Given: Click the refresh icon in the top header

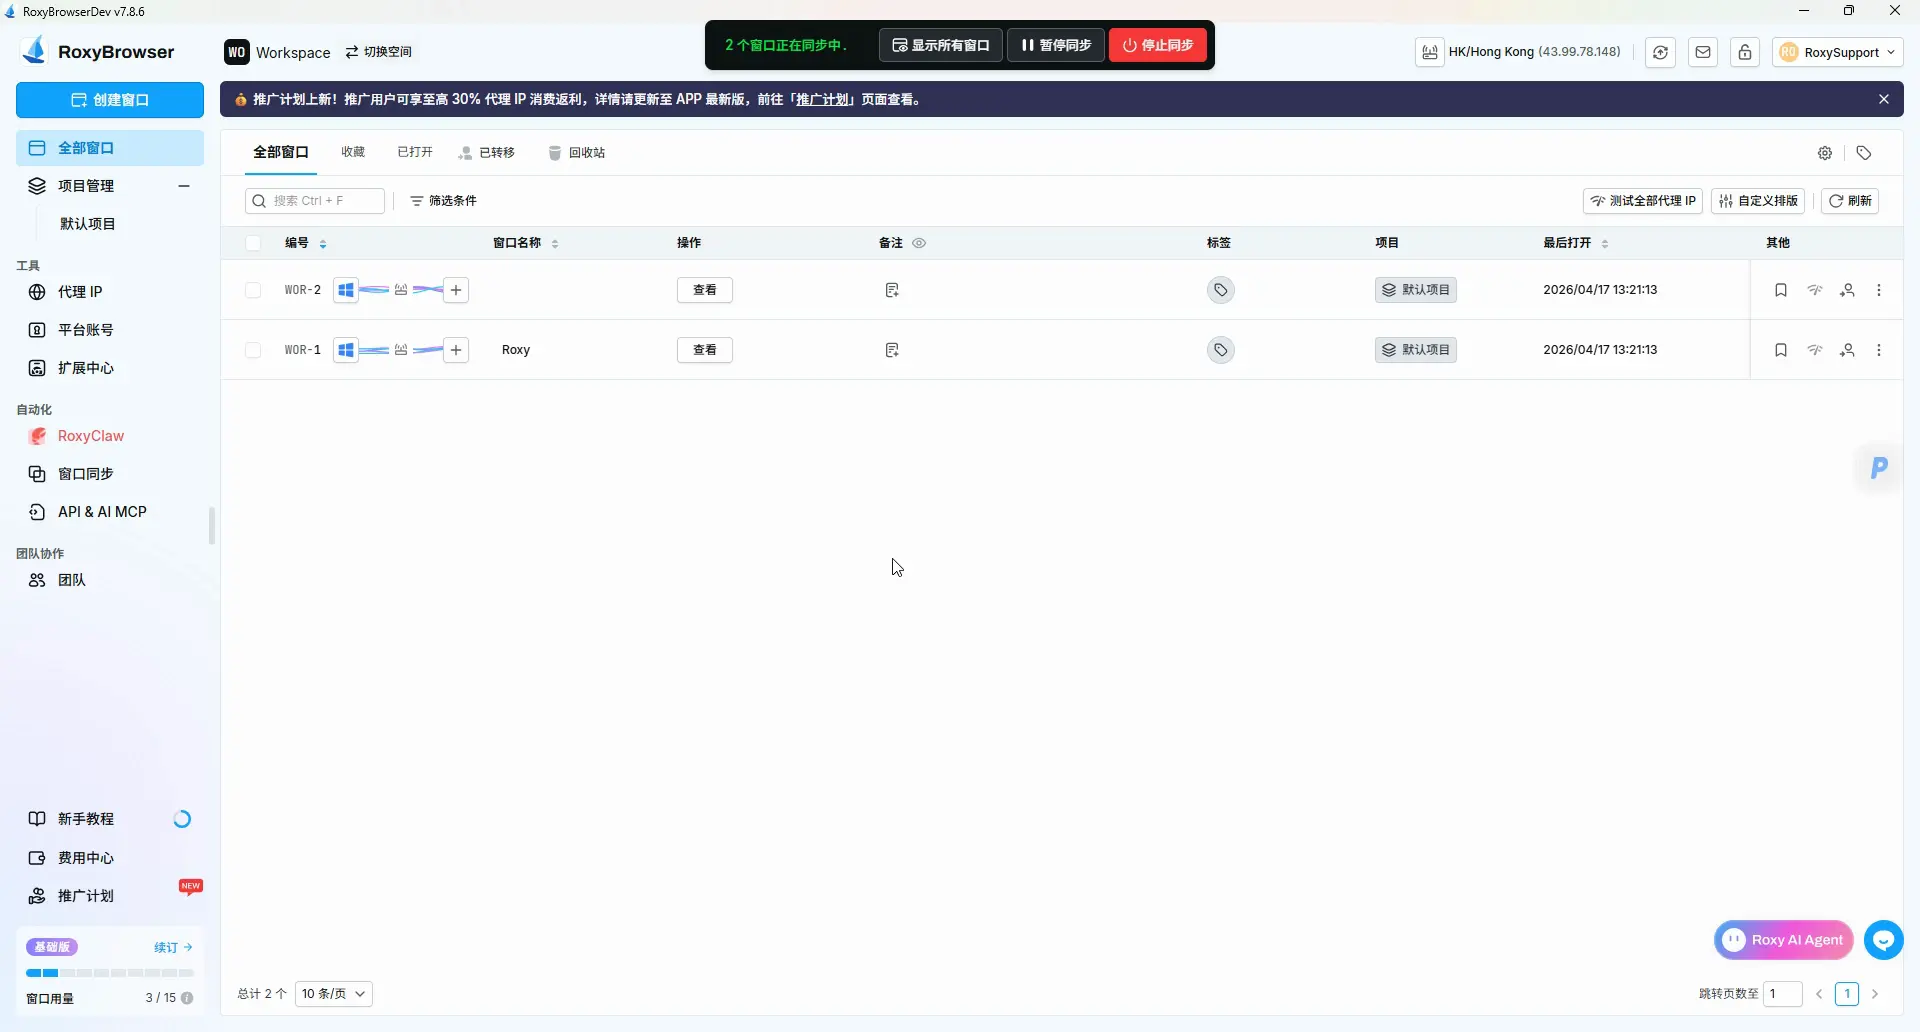Looking at the screenshot, I should [1661, 52].
